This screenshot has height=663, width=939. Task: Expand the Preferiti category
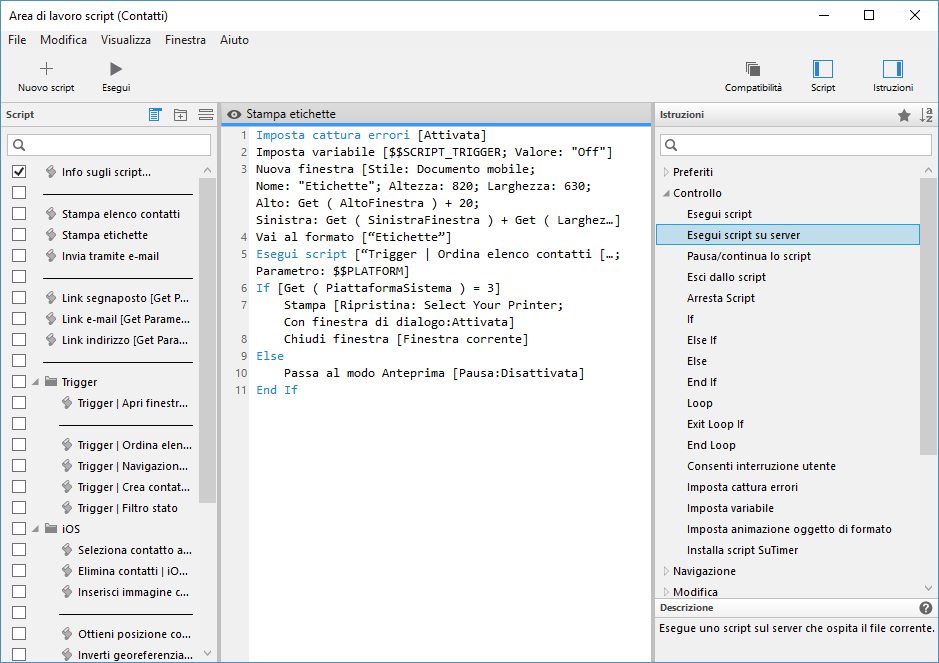(x=666, y=172)
